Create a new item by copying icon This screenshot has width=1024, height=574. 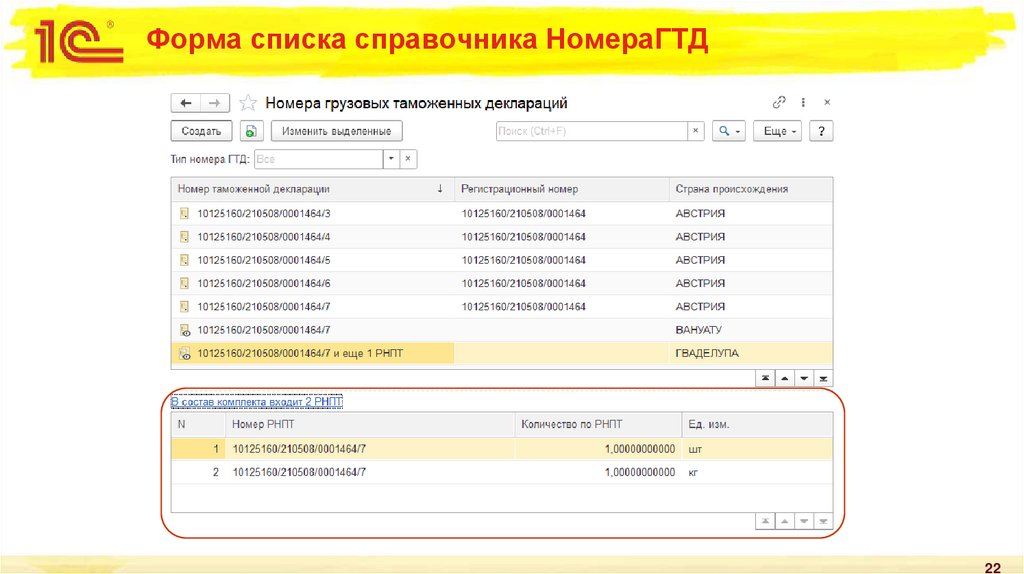coord(251,131)
